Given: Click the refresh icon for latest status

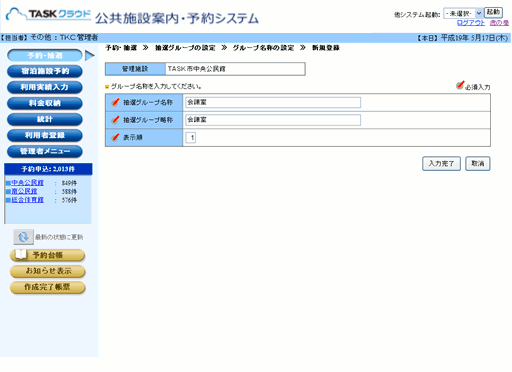Looking at the screenshot, I should [23, 237].
